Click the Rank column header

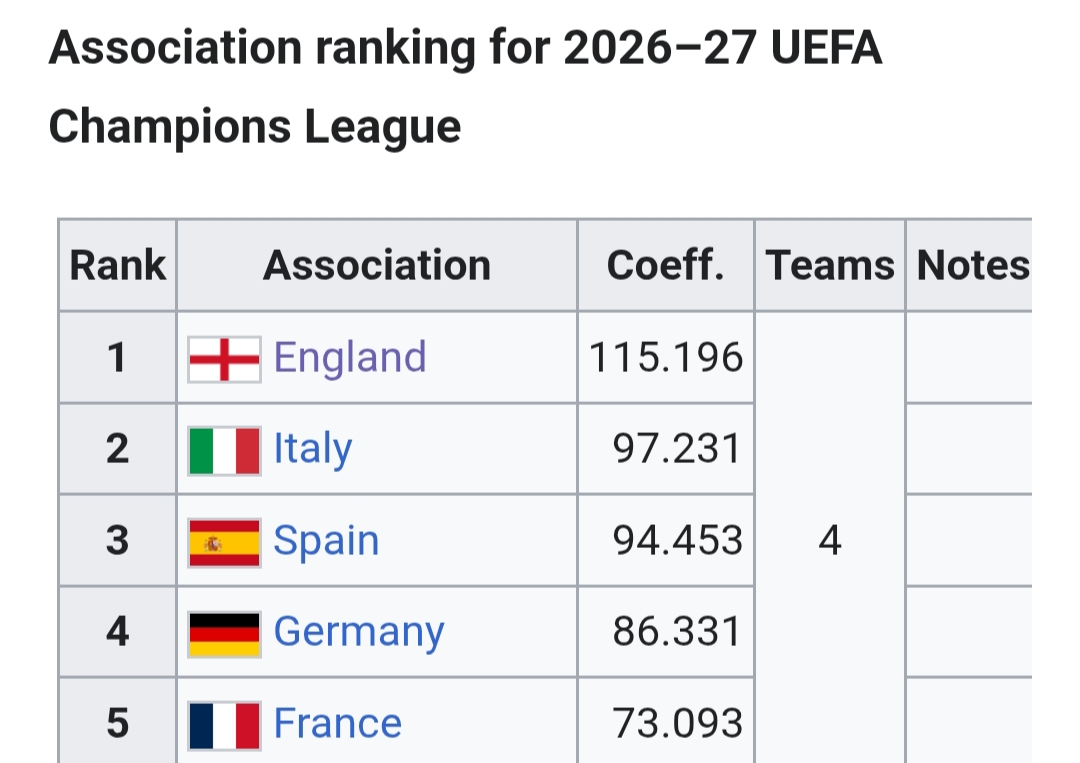point(117,266)
